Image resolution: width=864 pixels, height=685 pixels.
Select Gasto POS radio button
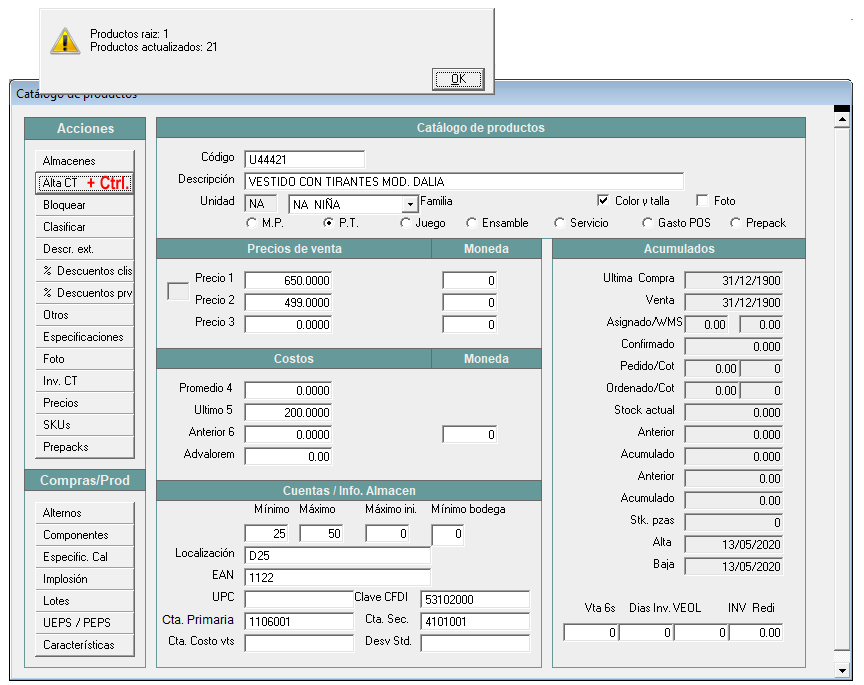[x=647, y=223]
